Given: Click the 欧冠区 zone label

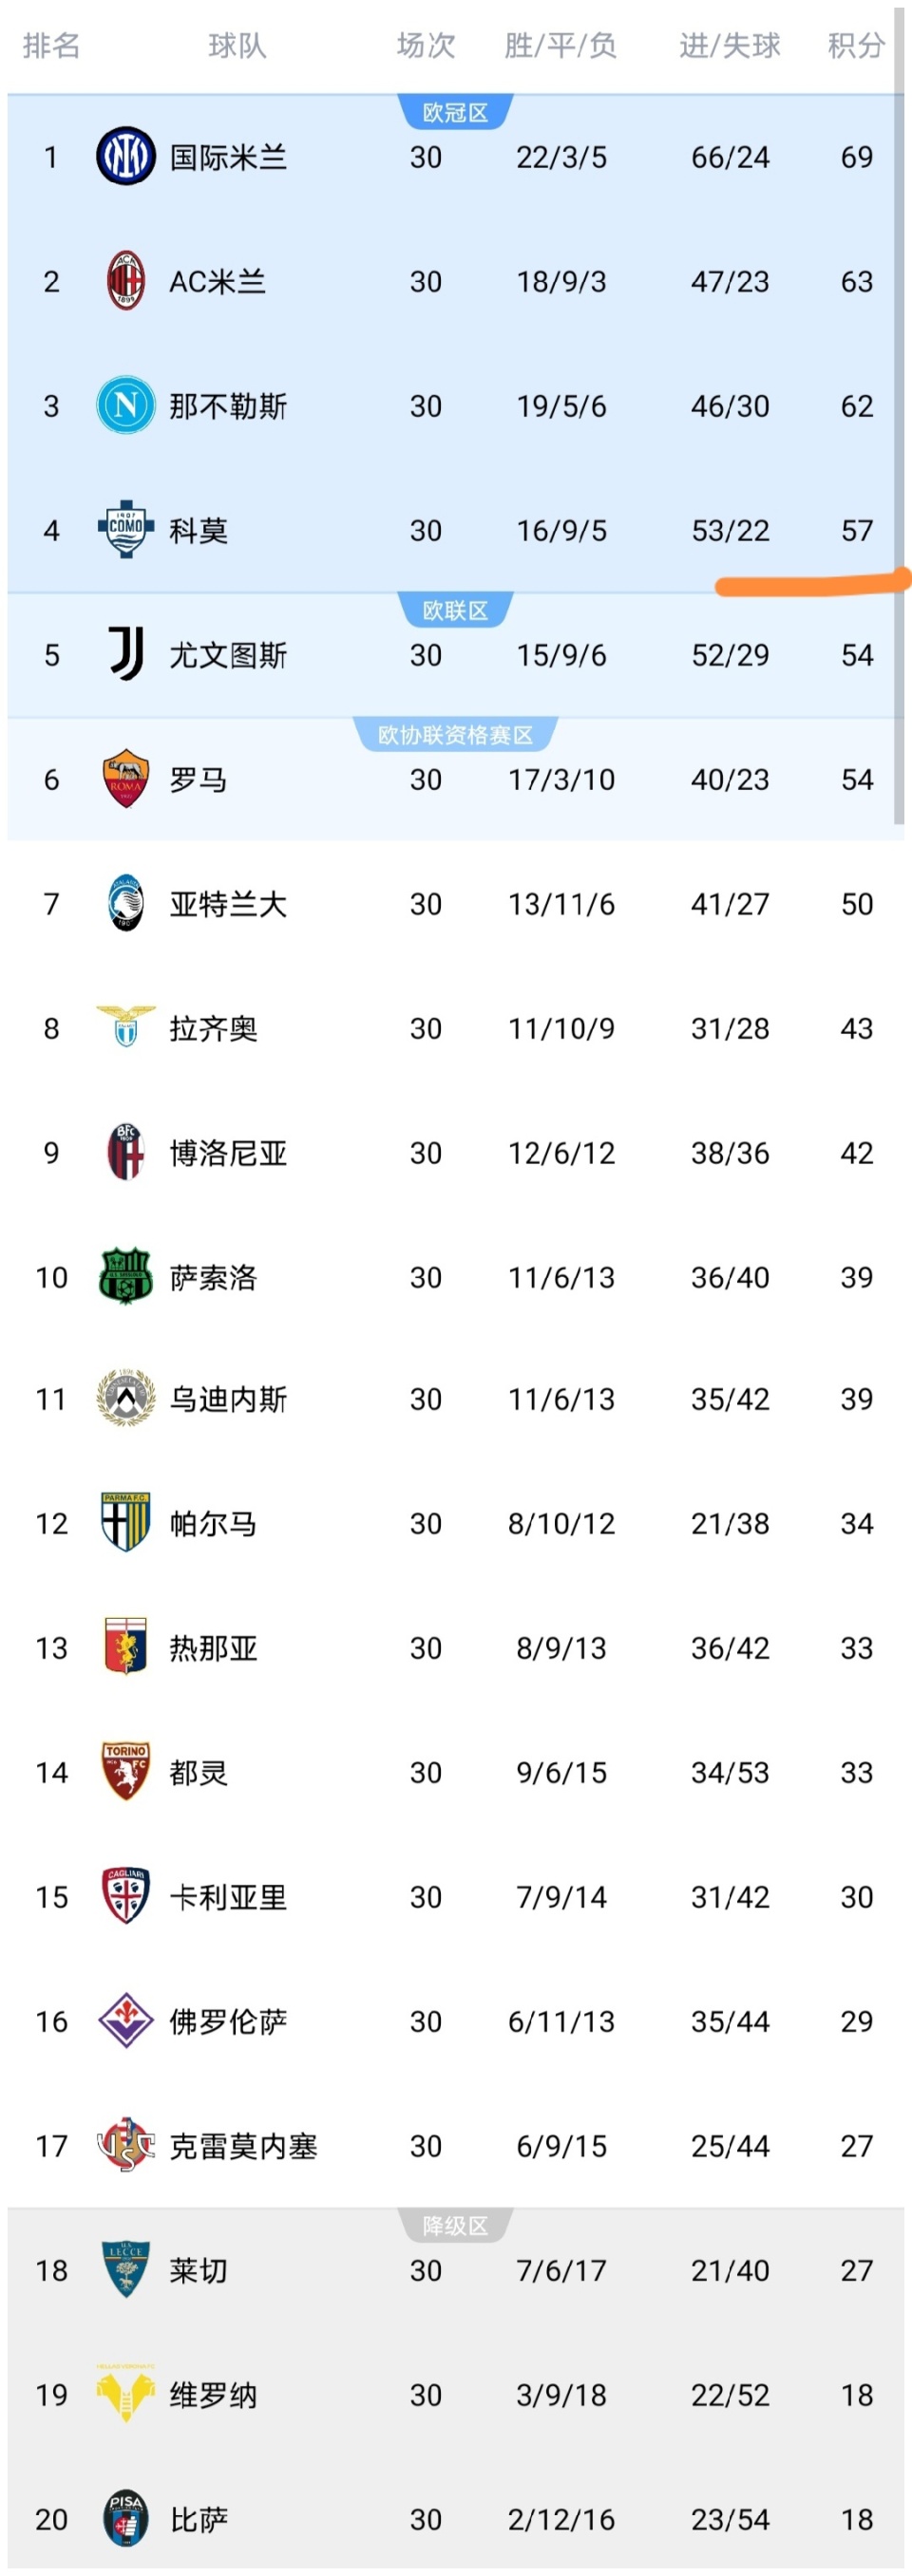Looking at the screenshot, I should (x=455, y=113).
